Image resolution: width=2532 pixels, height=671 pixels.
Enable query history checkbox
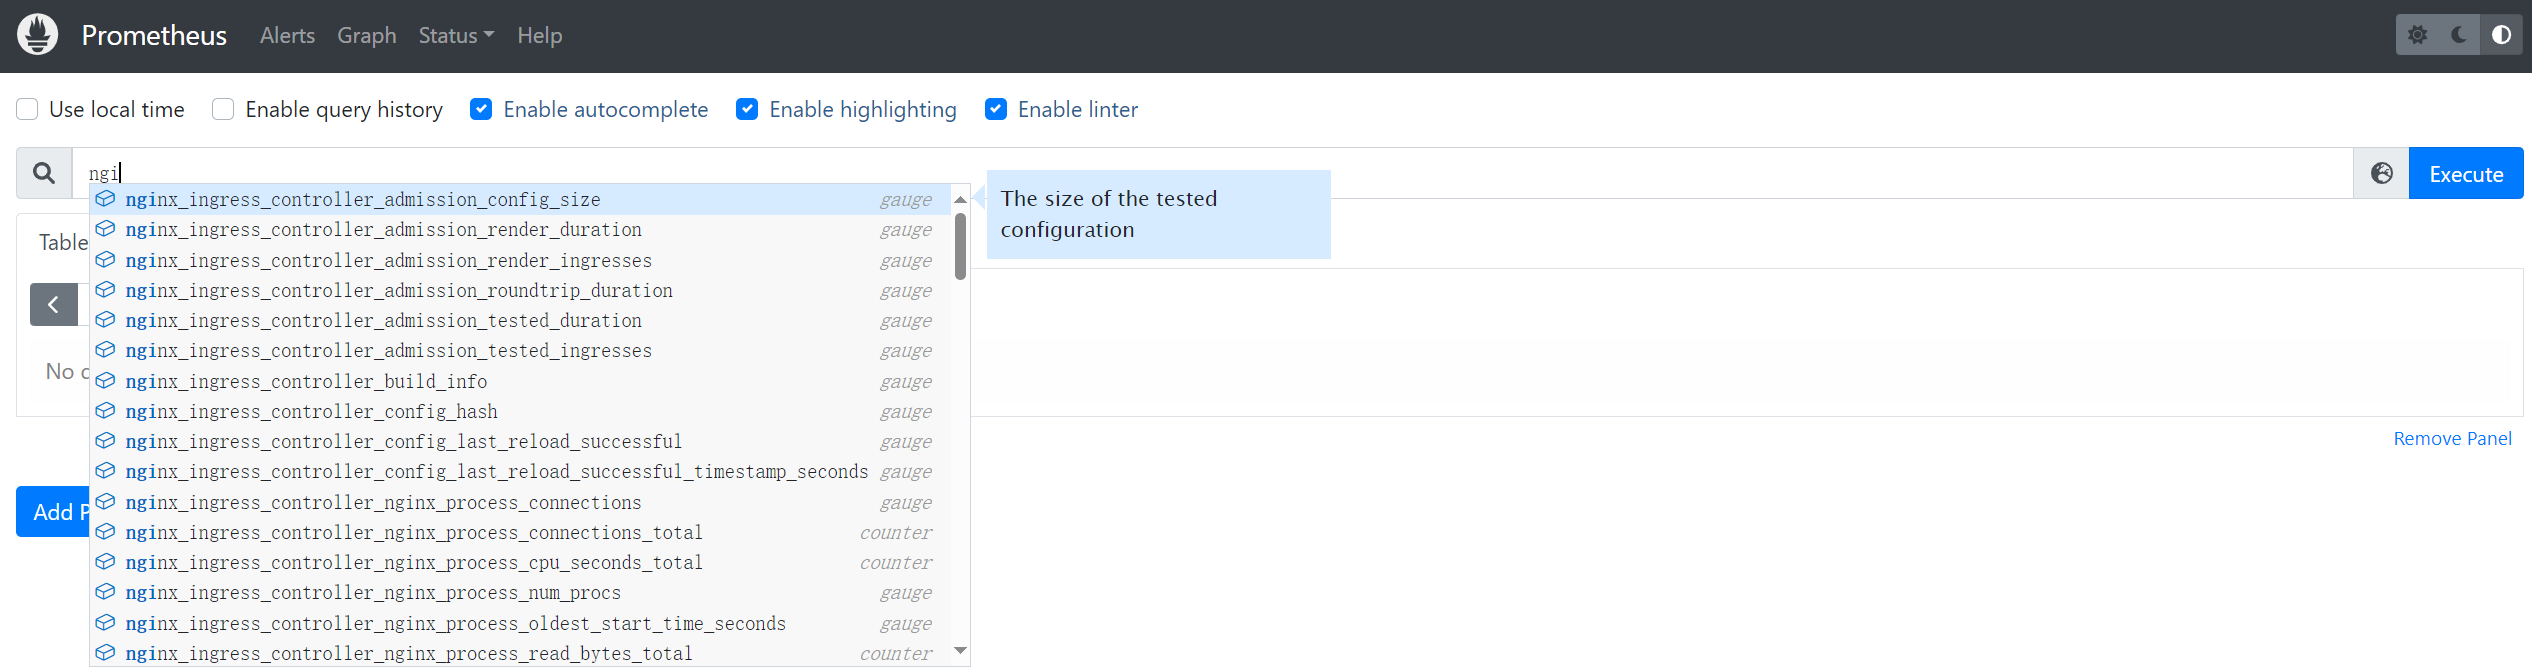[223, 109]
